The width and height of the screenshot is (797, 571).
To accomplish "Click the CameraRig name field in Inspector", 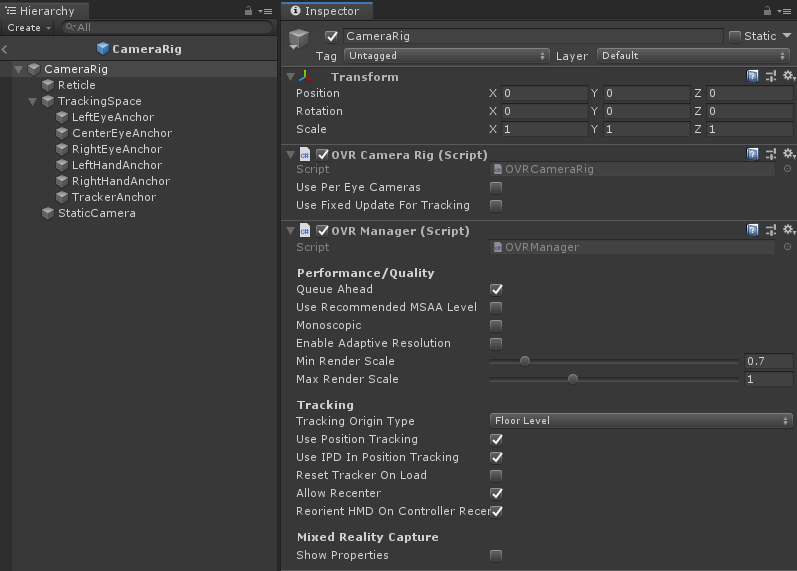I will click(x=533, y=36).
